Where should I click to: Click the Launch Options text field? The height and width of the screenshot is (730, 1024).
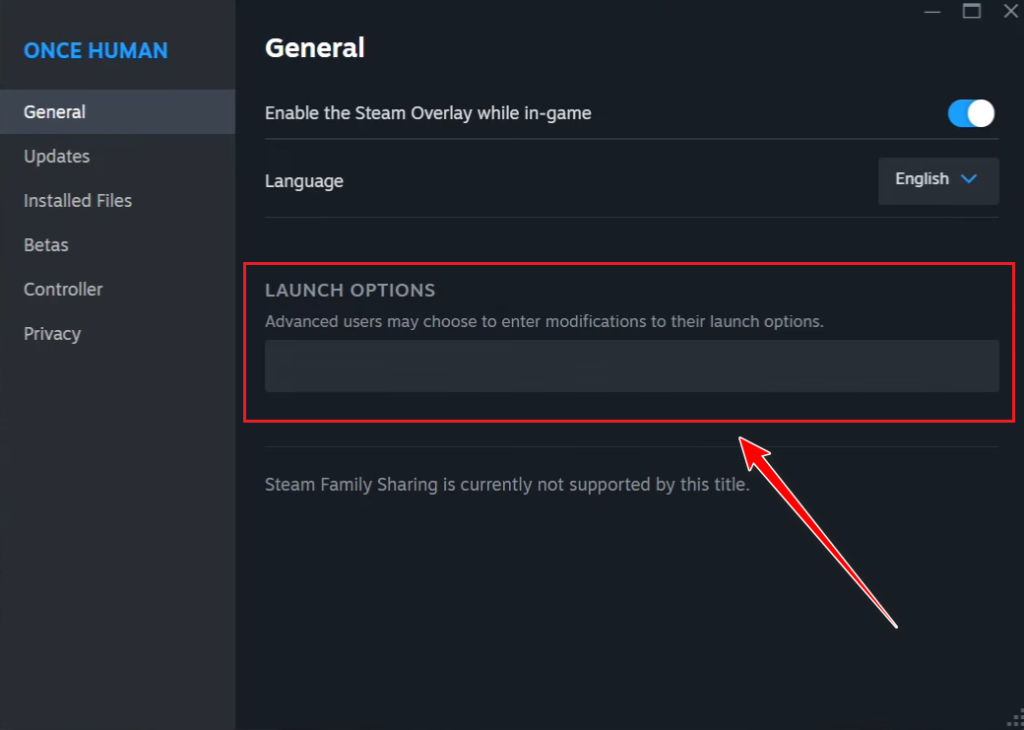click(x=631, y=366)
